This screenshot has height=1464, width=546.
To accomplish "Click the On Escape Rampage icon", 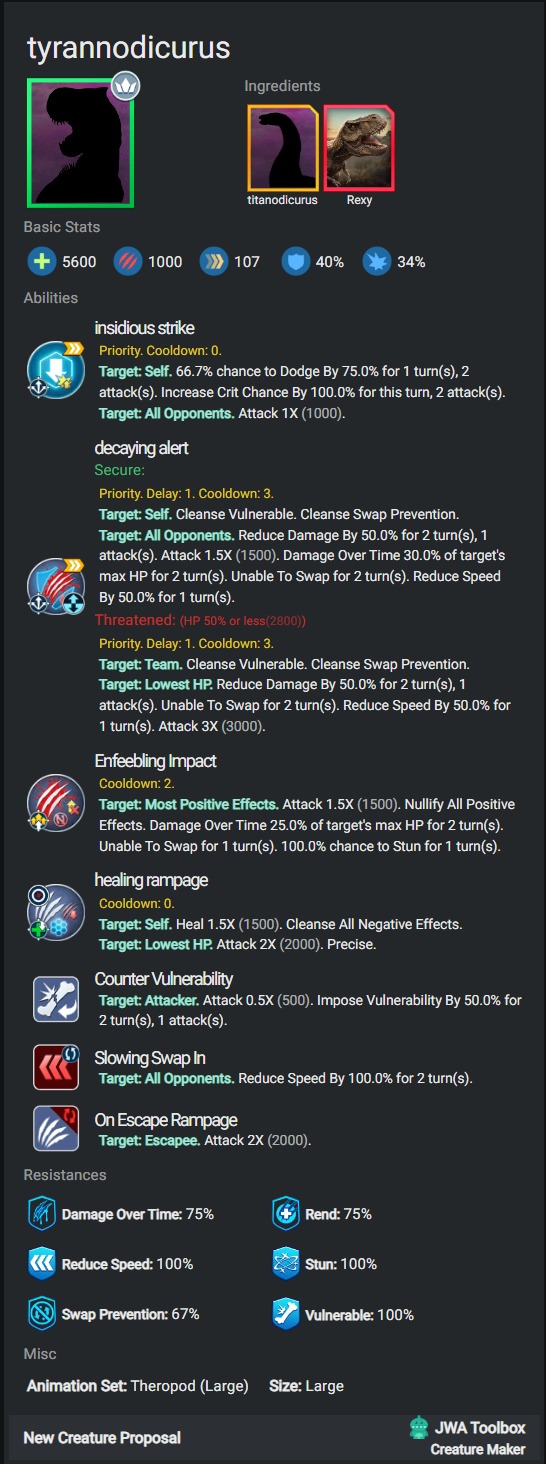I will pos(55,1129).
